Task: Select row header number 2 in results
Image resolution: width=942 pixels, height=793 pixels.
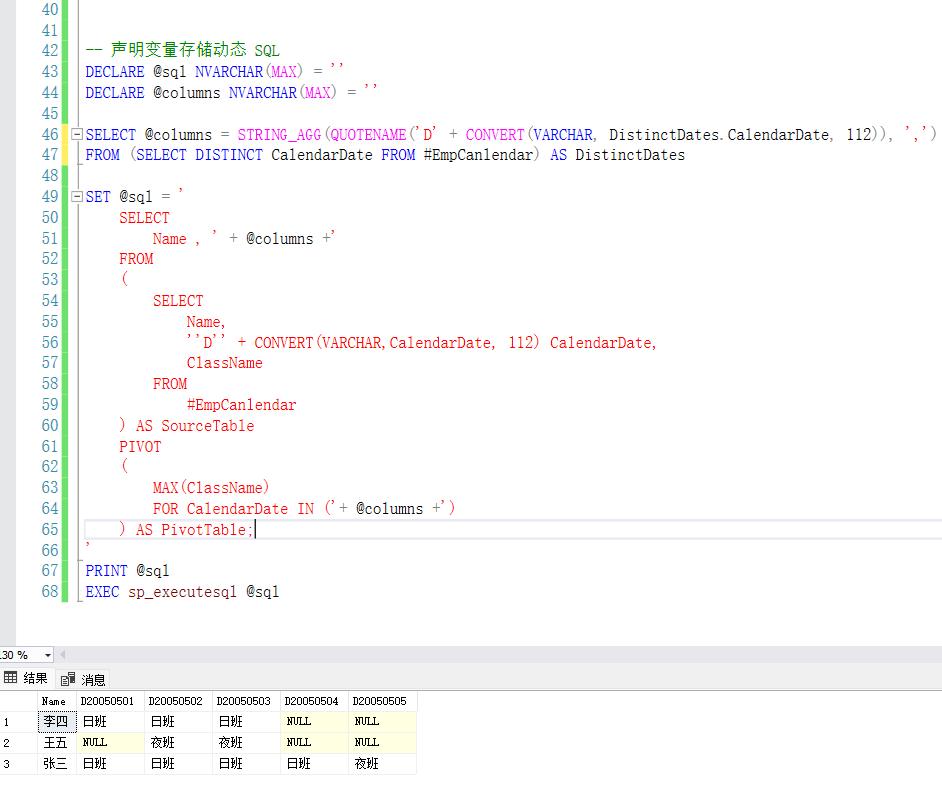Action: click(x=18, y=743)
